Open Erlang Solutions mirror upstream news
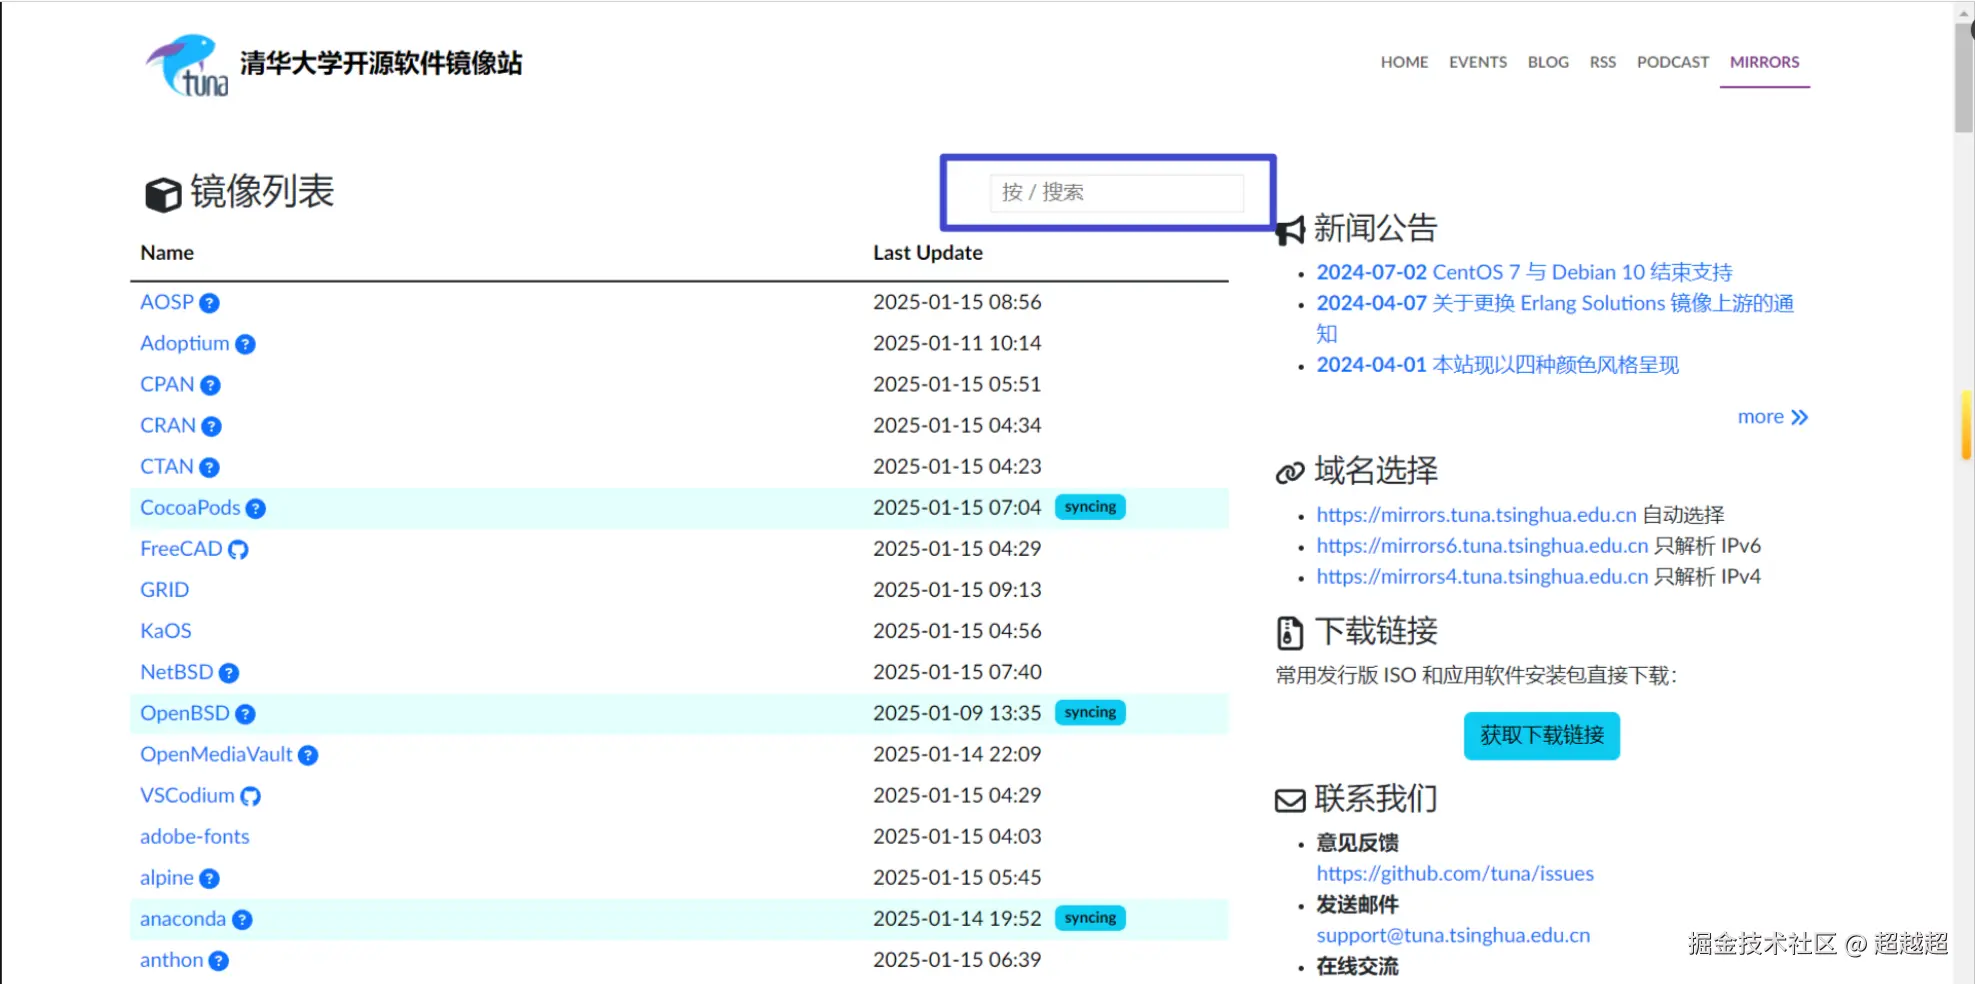Screen dimensions: 1975x984 1555,318
